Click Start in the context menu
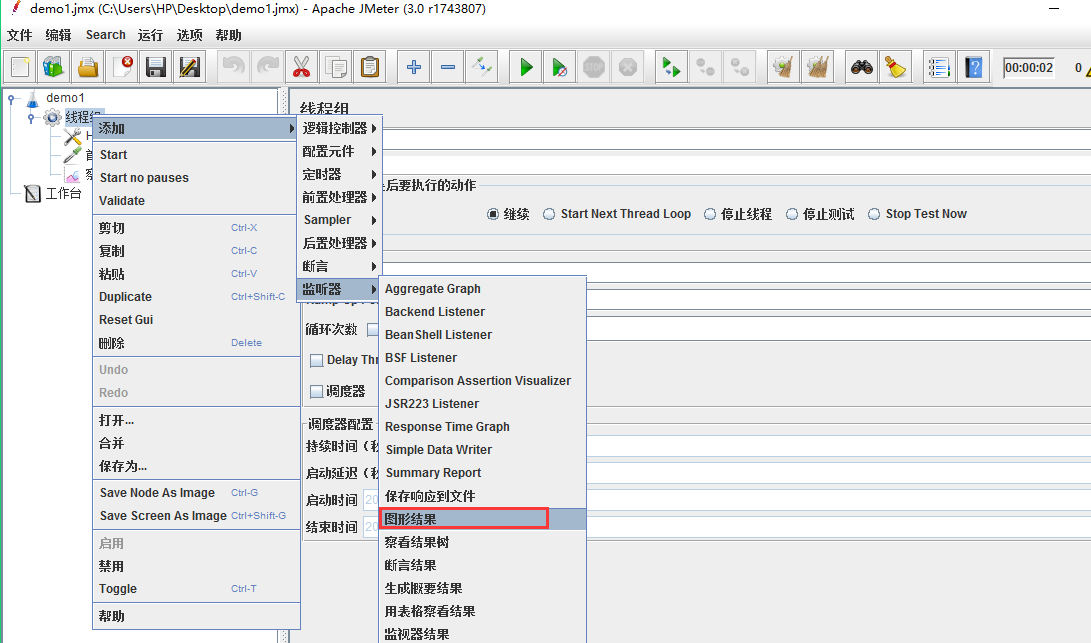Image resolution: width=1091 pixels, height=643 pixels. [x=196, y=154]
